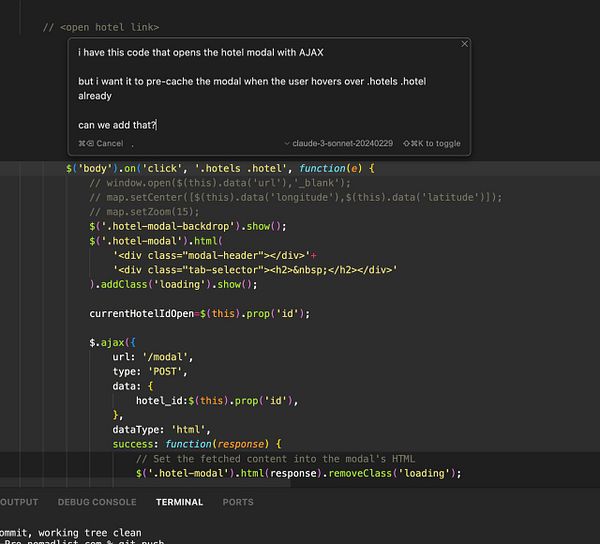Open the DEBUG CONSOLE tab

coord(97,502)
